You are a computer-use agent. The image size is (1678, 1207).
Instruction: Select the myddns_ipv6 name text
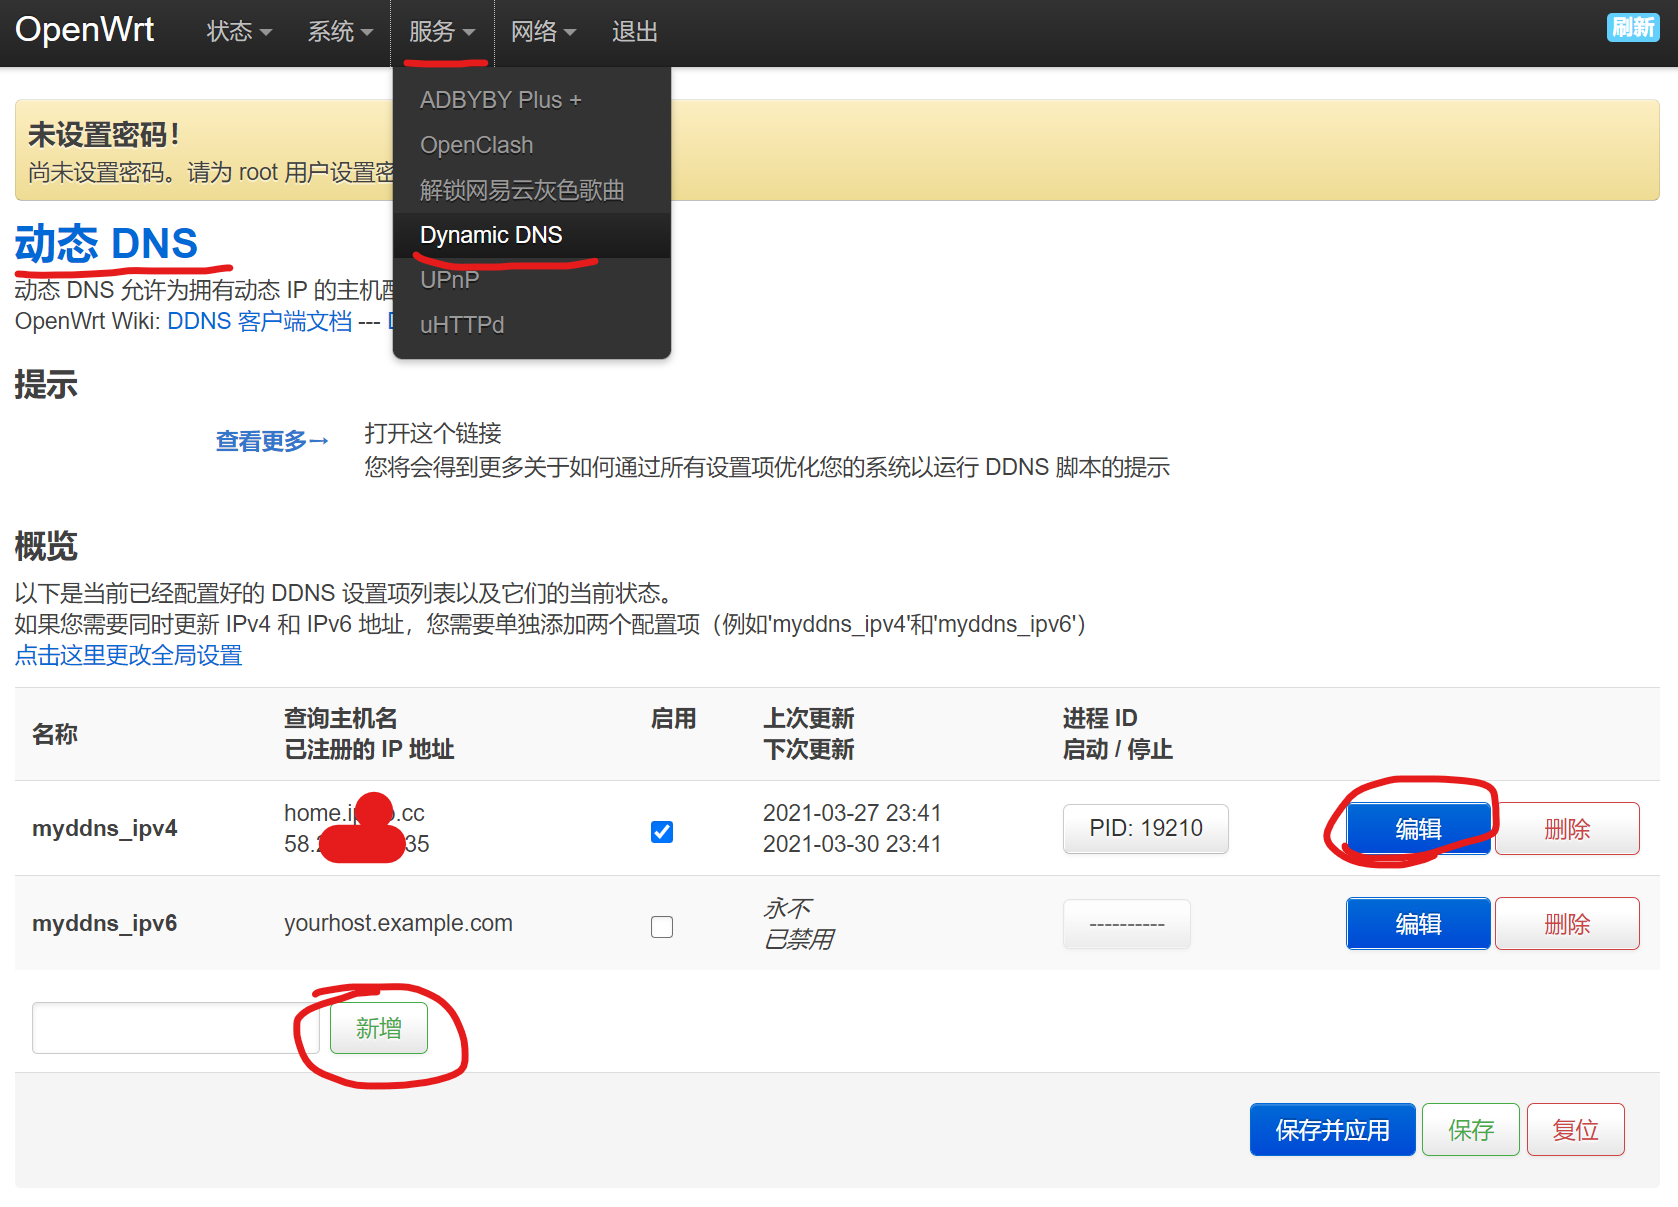point(105,923)
